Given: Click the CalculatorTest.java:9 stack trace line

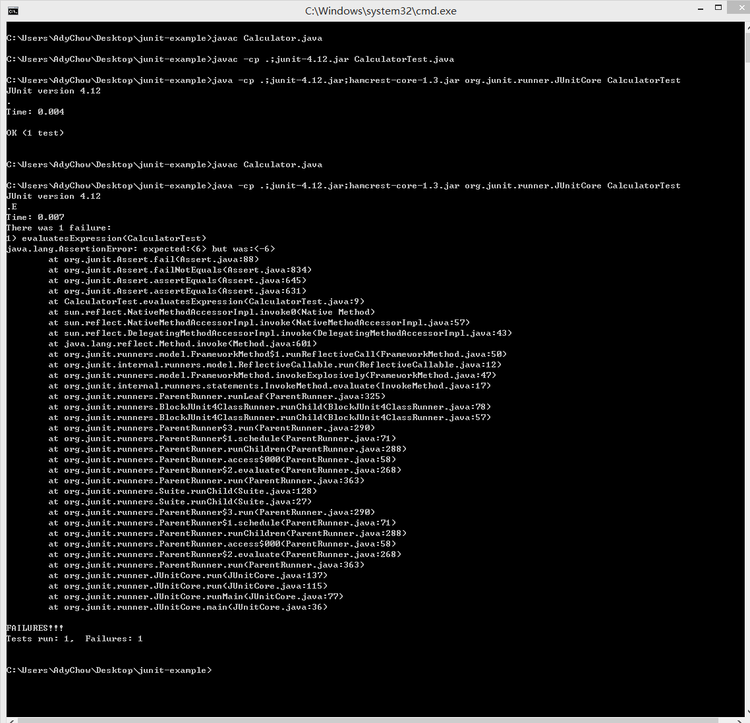Looking at the screenshot, I should pyautogui.click(x=206, y=301).
